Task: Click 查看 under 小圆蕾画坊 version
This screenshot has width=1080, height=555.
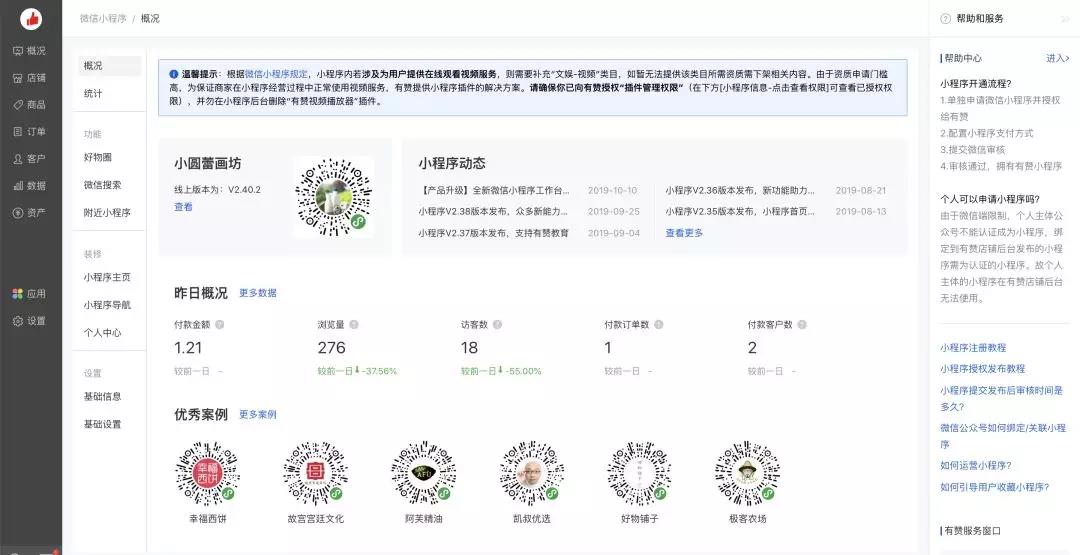Action: [x=183, y=207]
